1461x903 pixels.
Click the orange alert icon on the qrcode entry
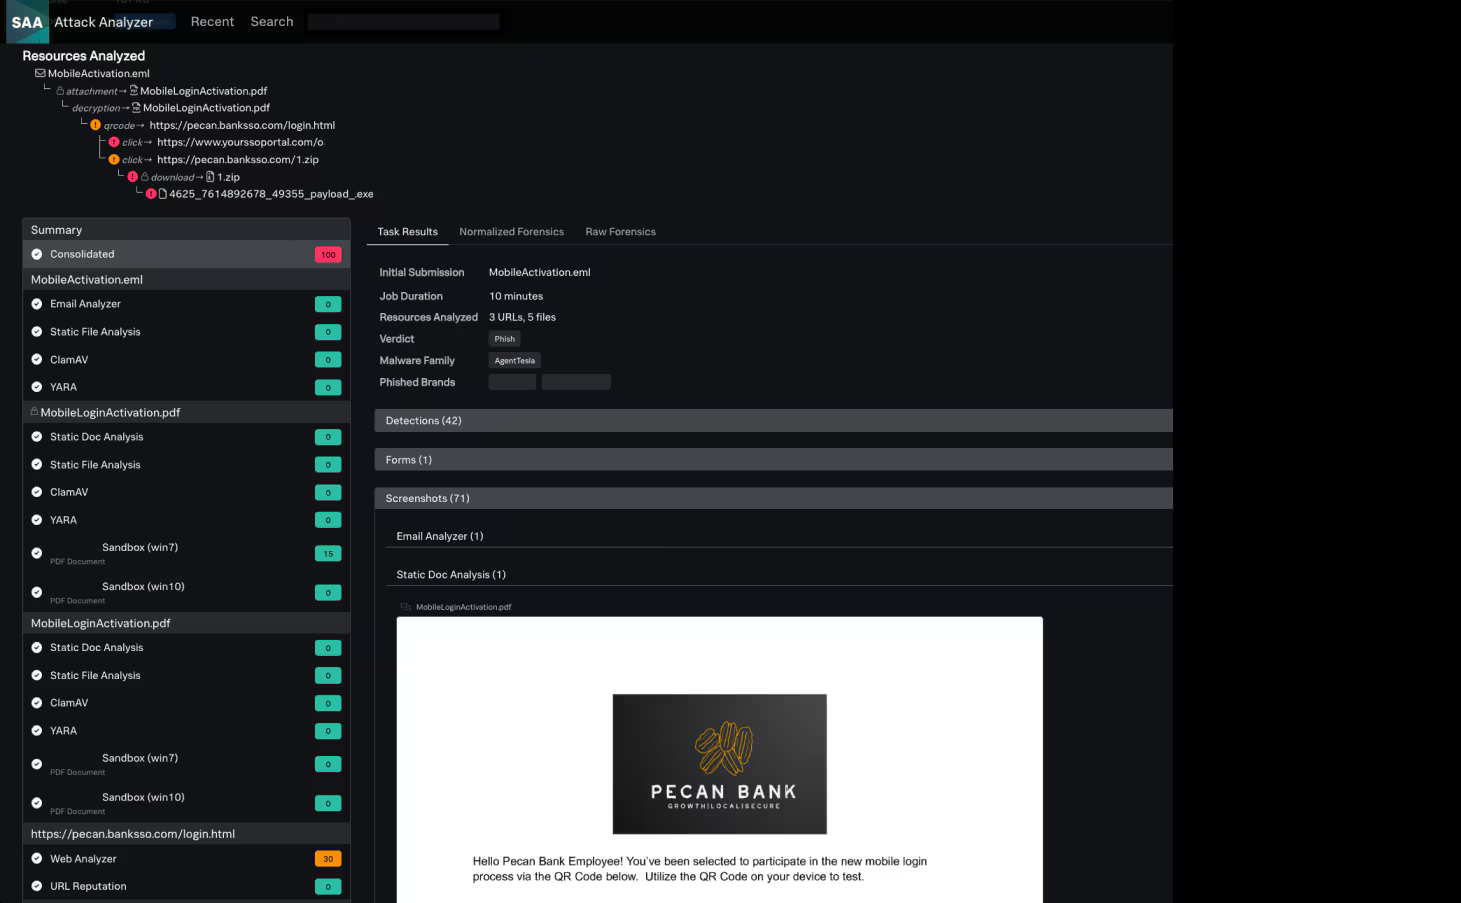click(95, 125)
